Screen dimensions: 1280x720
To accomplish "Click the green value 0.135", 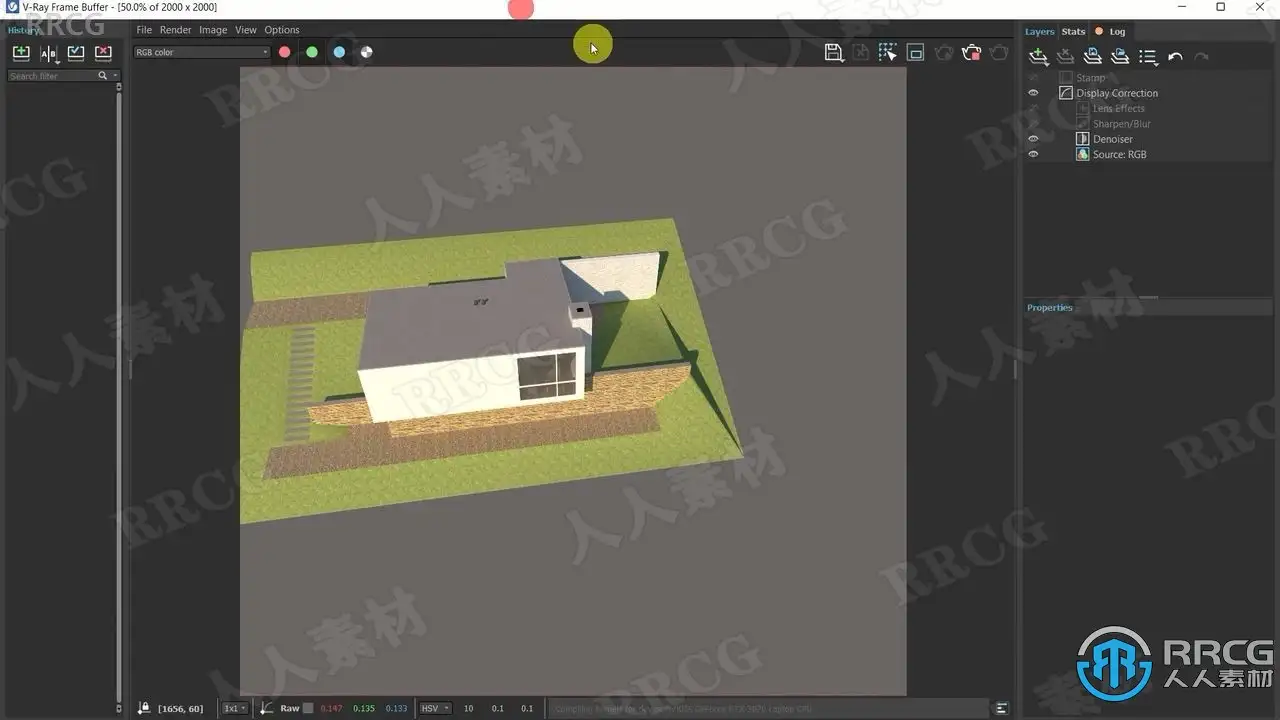I will coord(364,708).
